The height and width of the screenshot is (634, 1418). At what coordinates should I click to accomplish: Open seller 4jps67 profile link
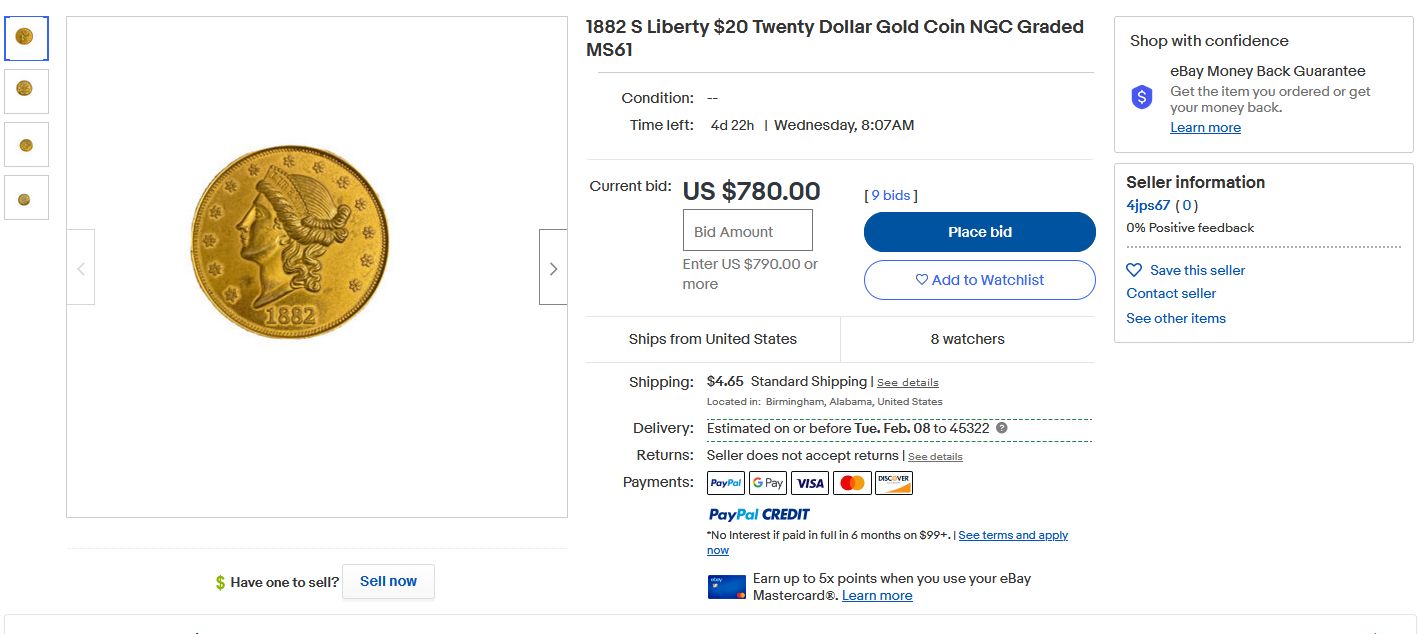(1148, 205)
